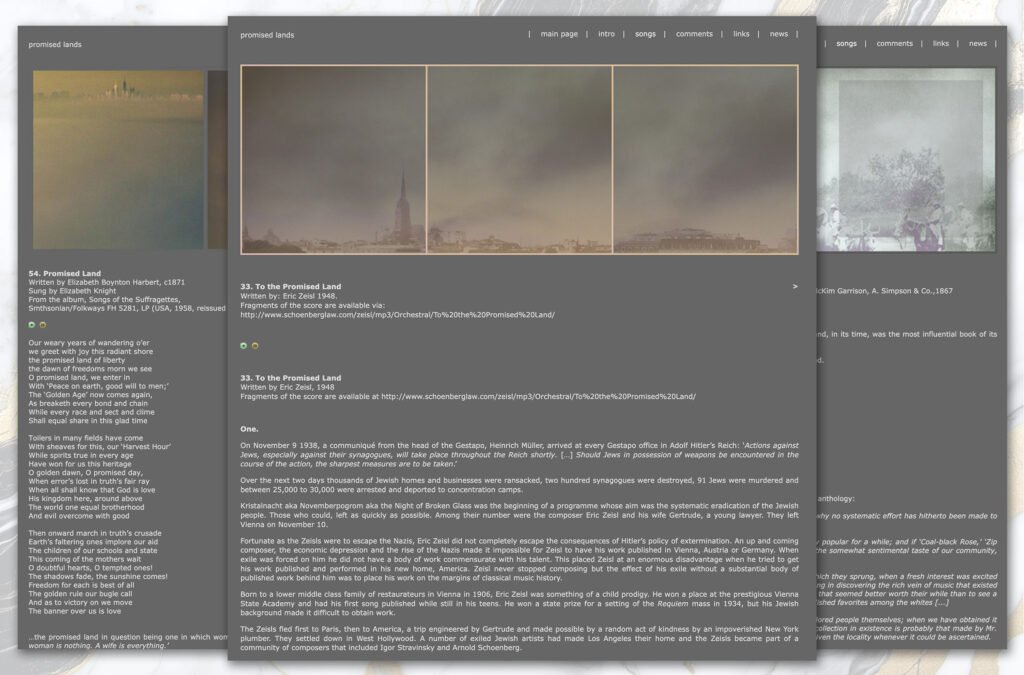Click the triptych skyline artwork at the top
This screenshot has width=1024, height=675.
(520, 160)
